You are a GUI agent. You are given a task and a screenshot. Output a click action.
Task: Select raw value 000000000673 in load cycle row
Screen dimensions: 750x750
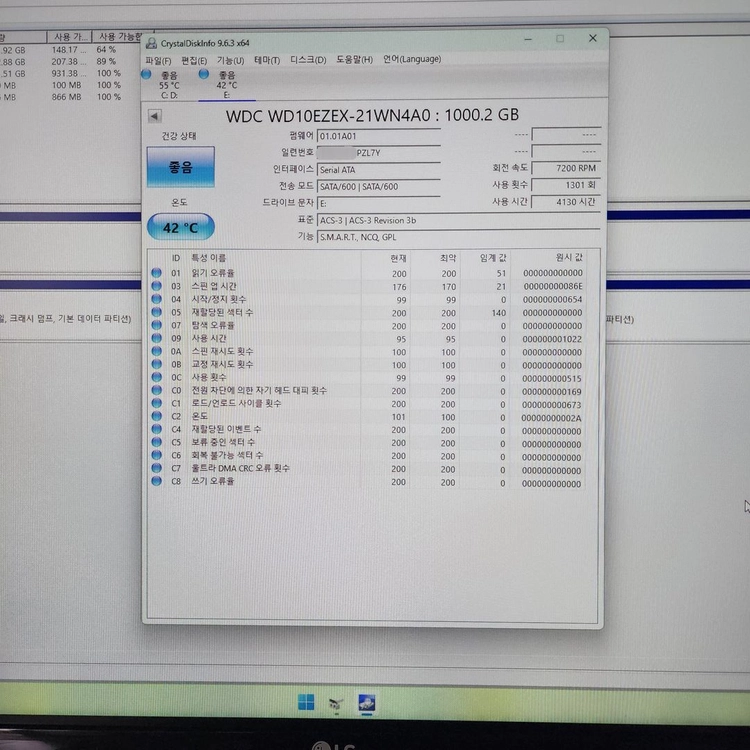pos(551,405)
